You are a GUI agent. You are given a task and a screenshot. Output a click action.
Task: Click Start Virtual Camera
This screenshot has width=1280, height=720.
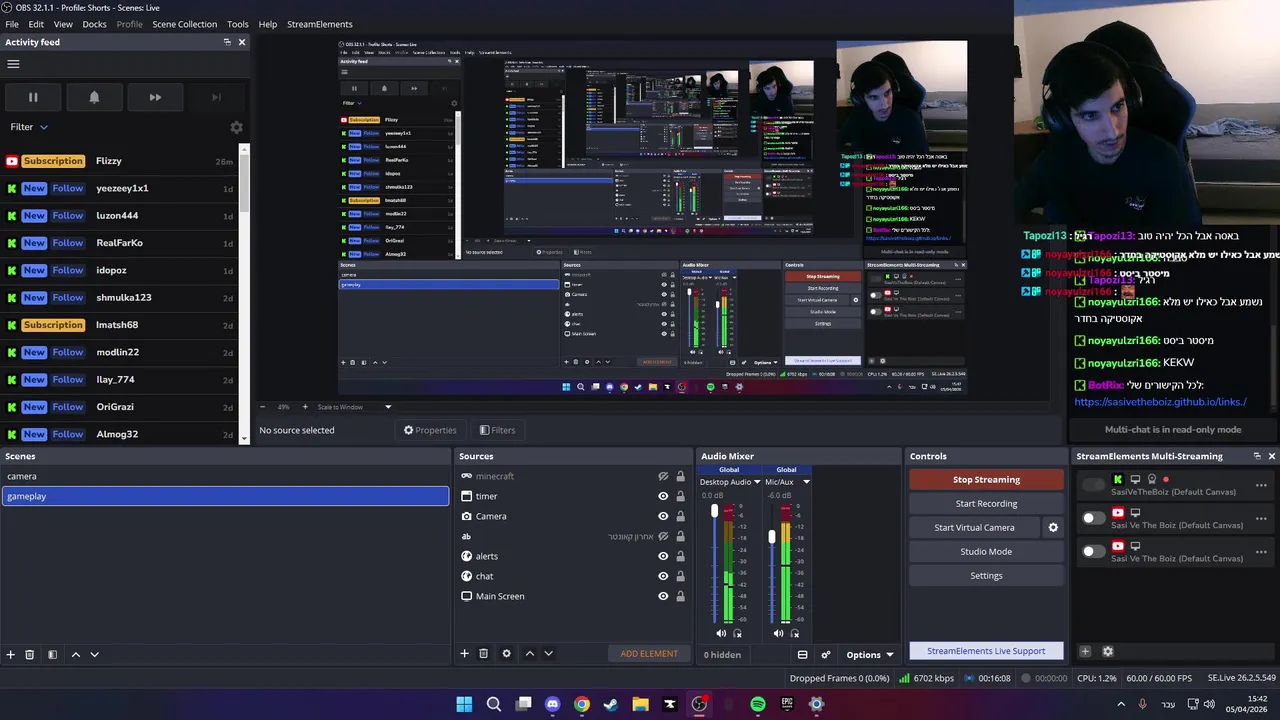(x=974, y=528)
